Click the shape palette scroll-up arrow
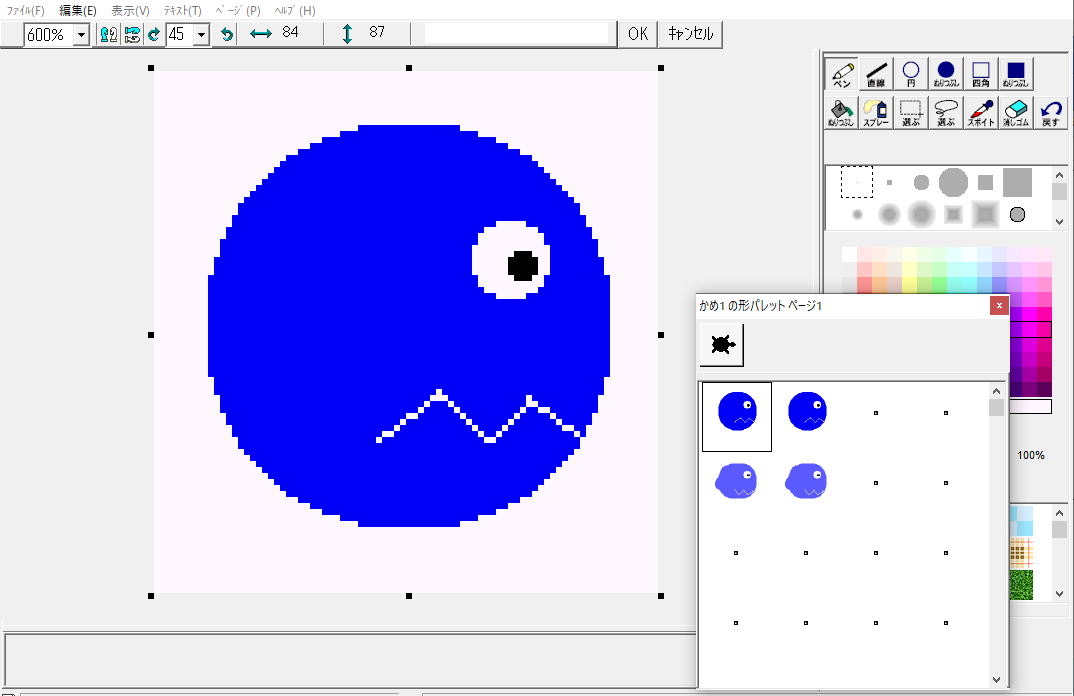 click(x=997, y=391)
